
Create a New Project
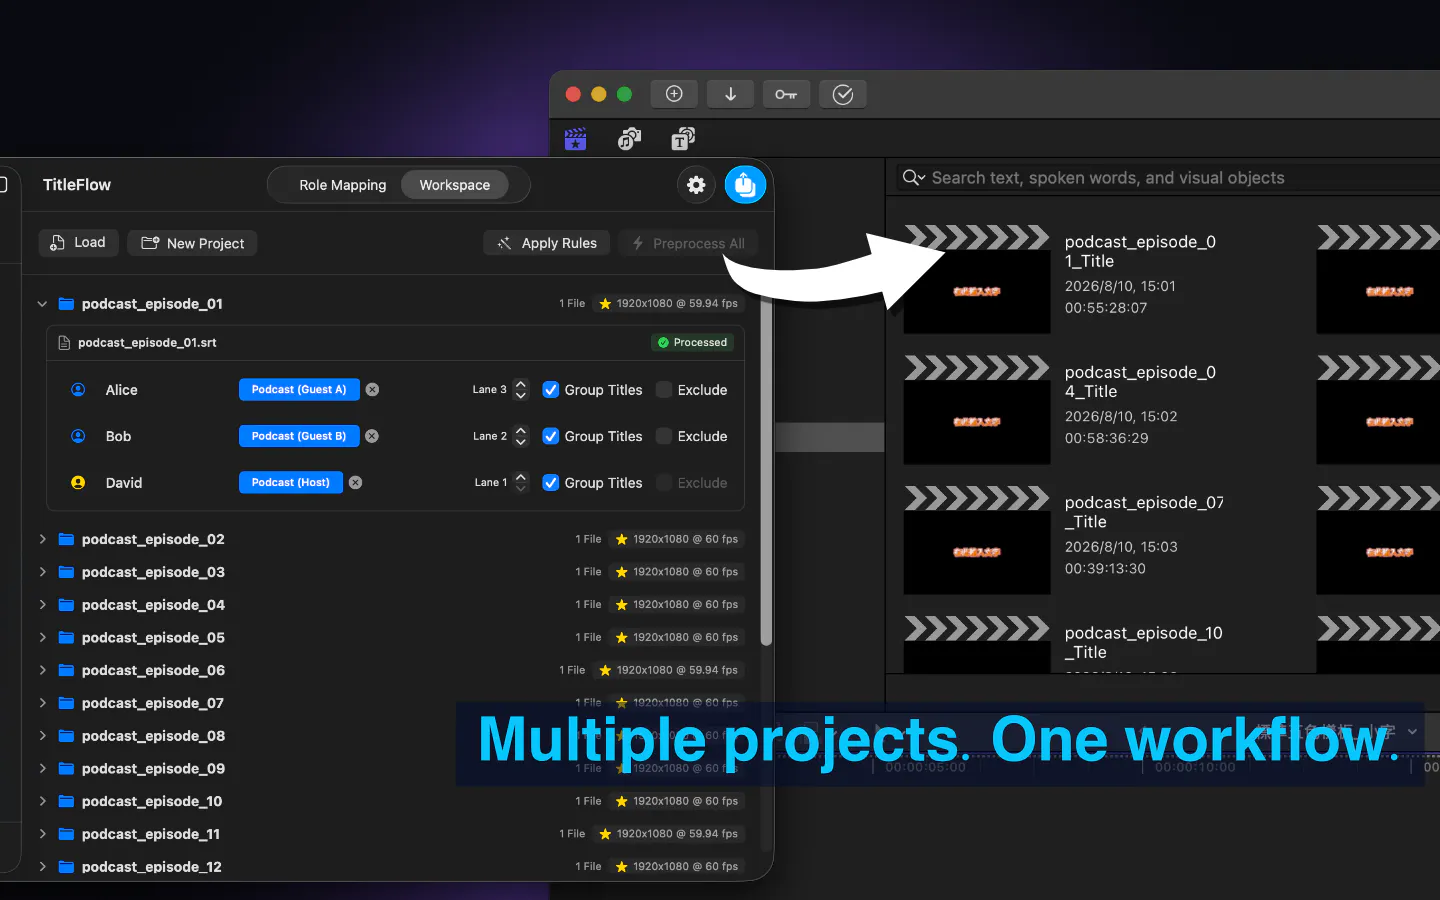coord(192,243)
